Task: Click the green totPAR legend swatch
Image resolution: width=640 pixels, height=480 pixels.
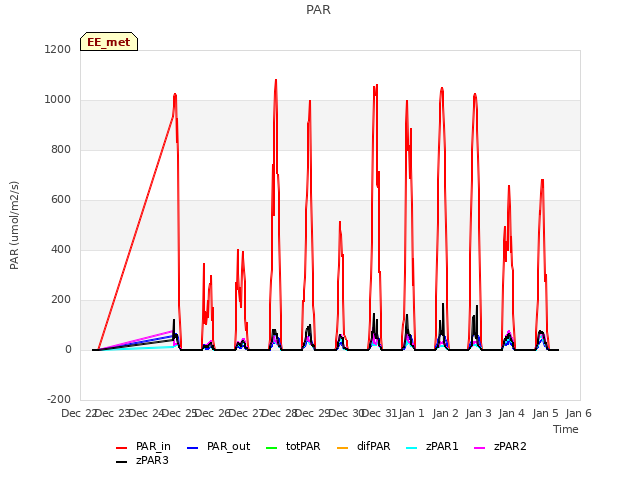Action: [271, 448]
